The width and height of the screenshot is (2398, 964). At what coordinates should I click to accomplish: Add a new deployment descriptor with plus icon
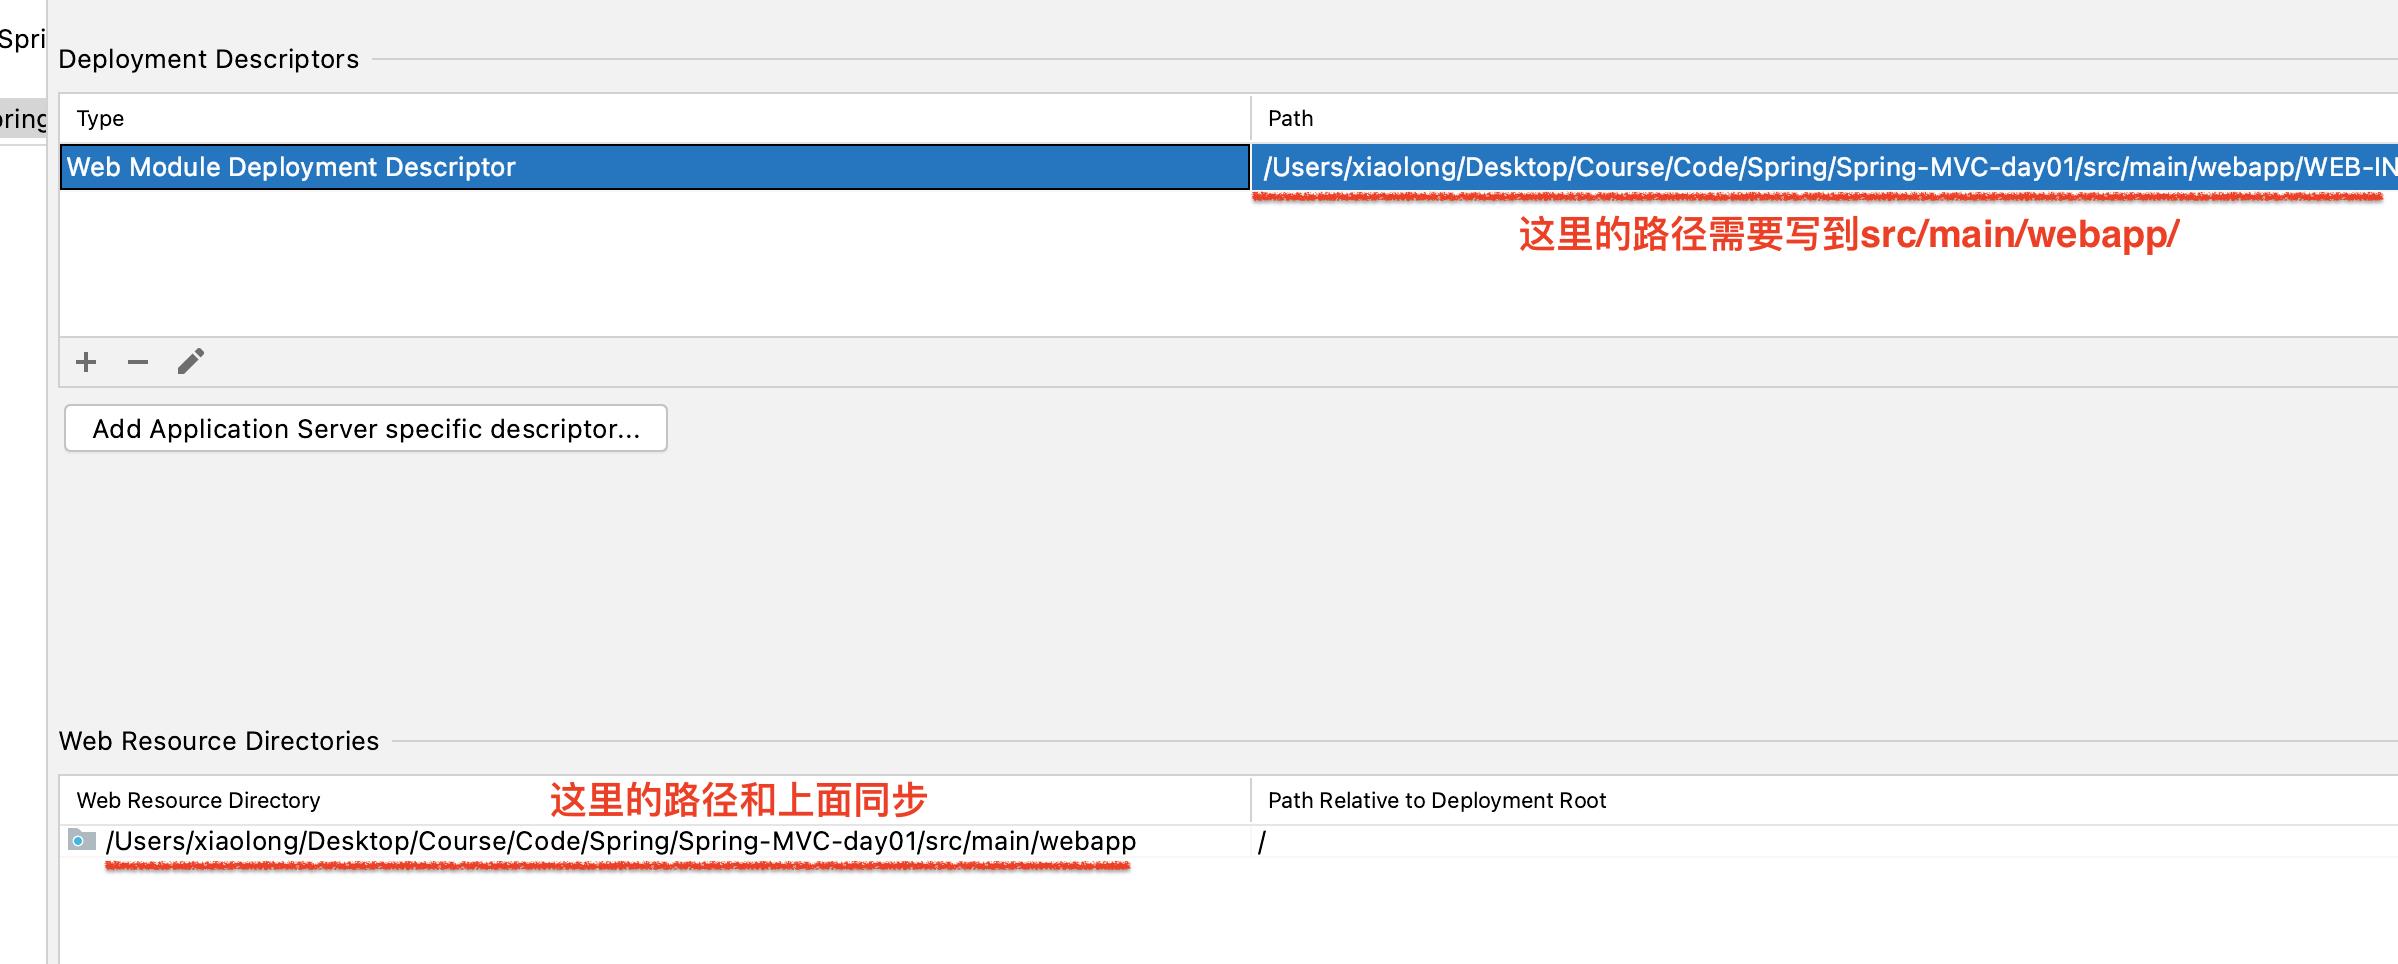point(86,362)
